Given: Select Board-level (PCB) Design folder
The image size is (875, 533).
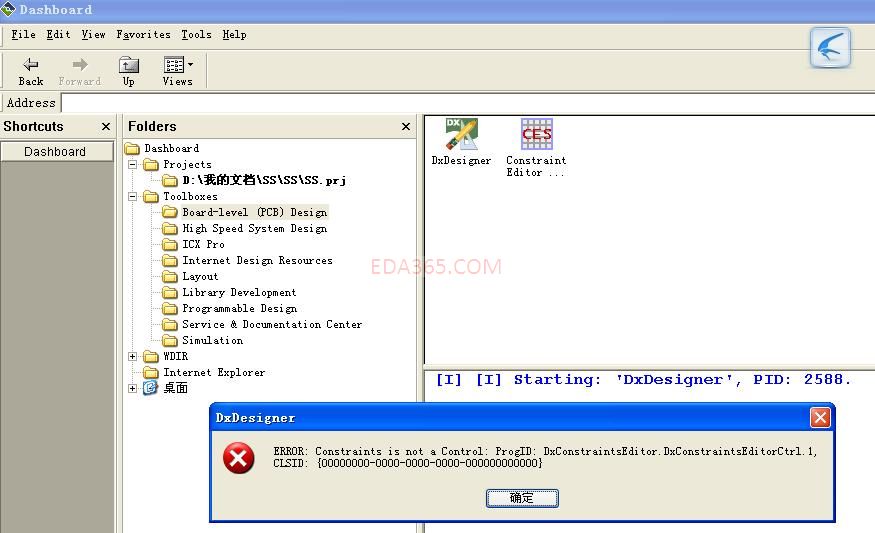Looking at the screenshot, I should [x=254, y=212].
